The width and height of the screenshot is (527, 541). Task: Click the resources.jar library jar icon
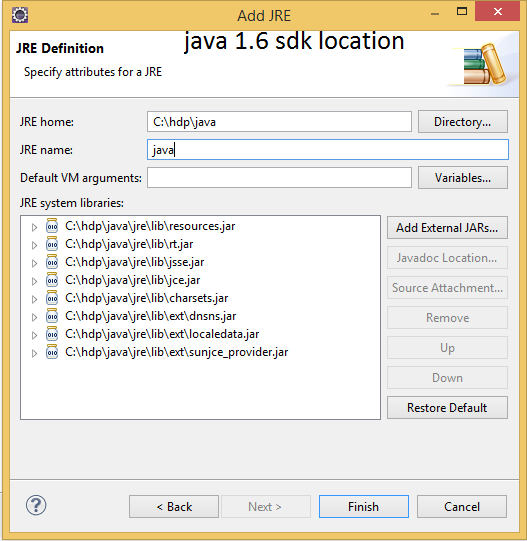click(x=52, y=226)
